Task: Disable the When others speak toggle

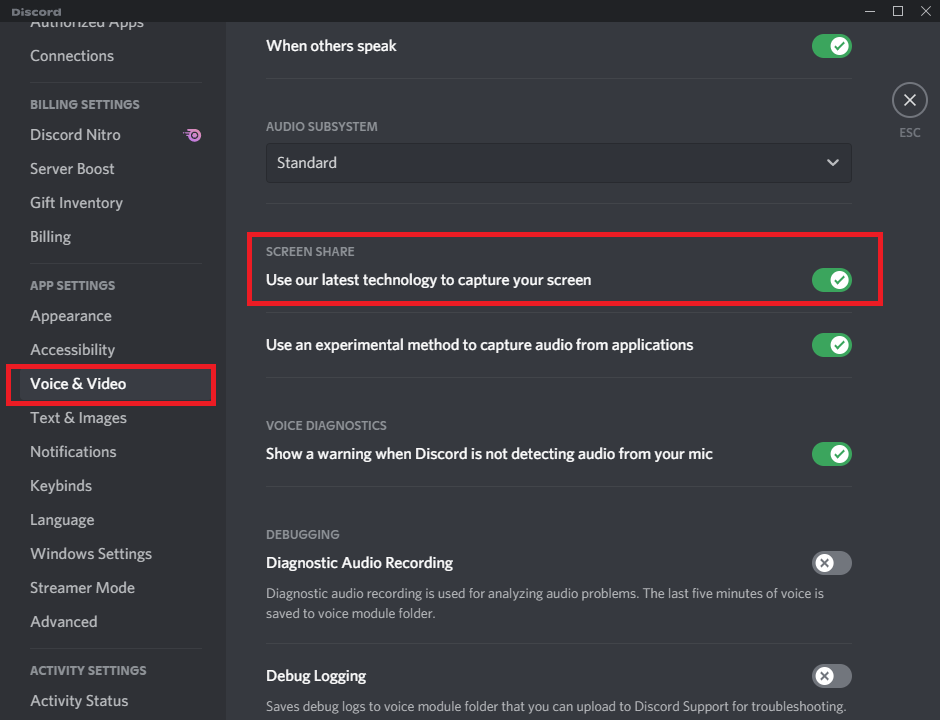Action: [x=831, y=45]
